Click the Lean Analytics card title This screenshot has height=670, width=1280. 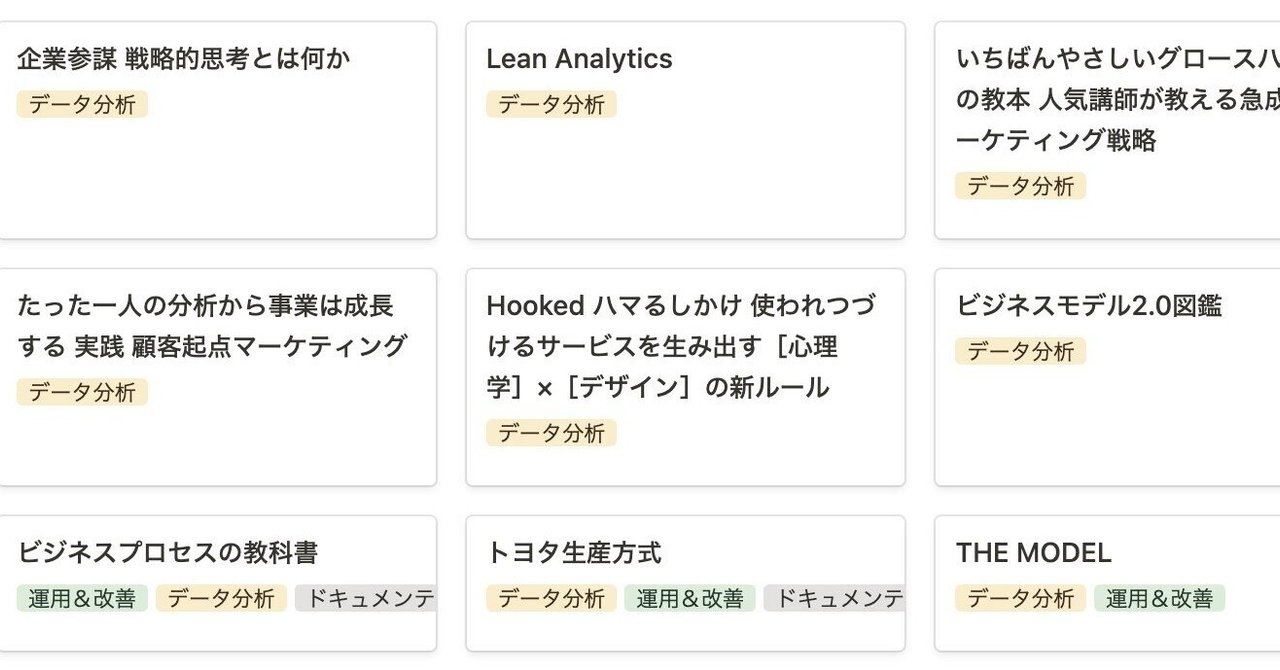coord(579,59)
